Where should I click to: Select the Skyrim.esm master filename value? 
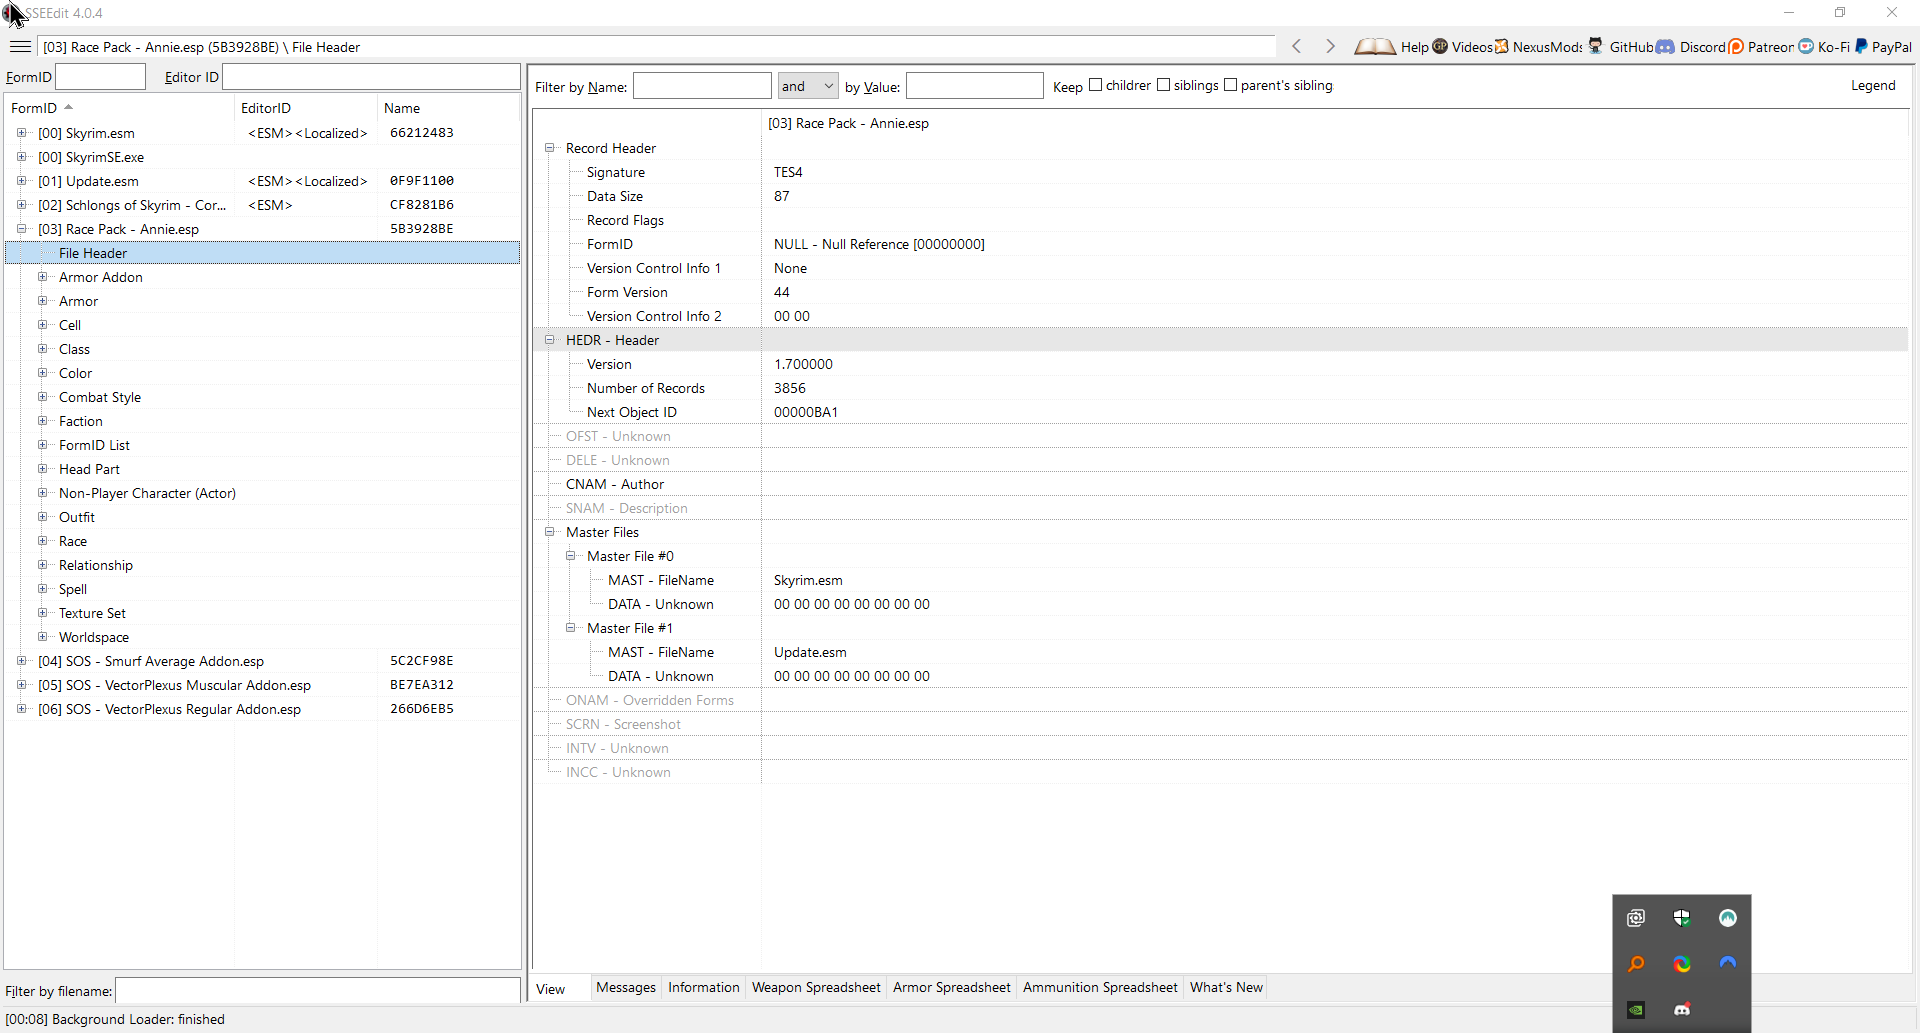point(808,580)
